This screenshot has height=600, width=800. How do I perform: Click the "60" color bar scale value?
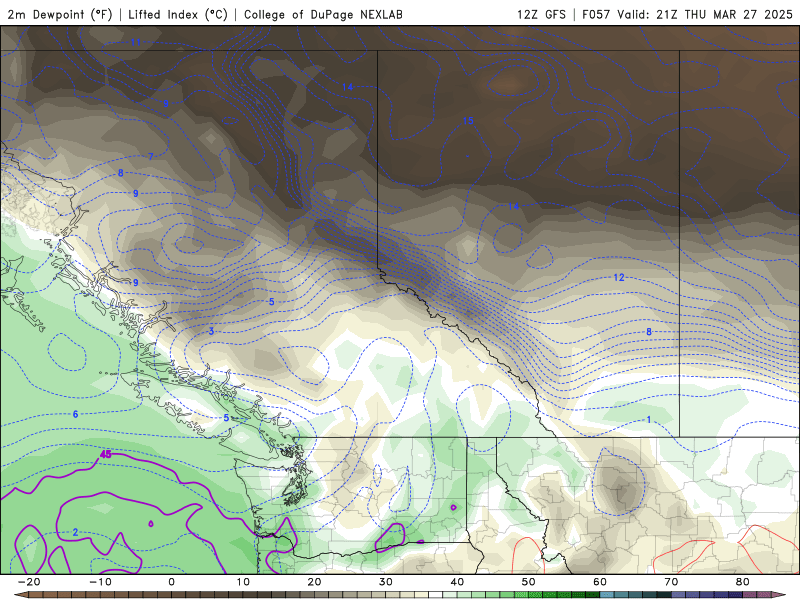click(600, 582)
